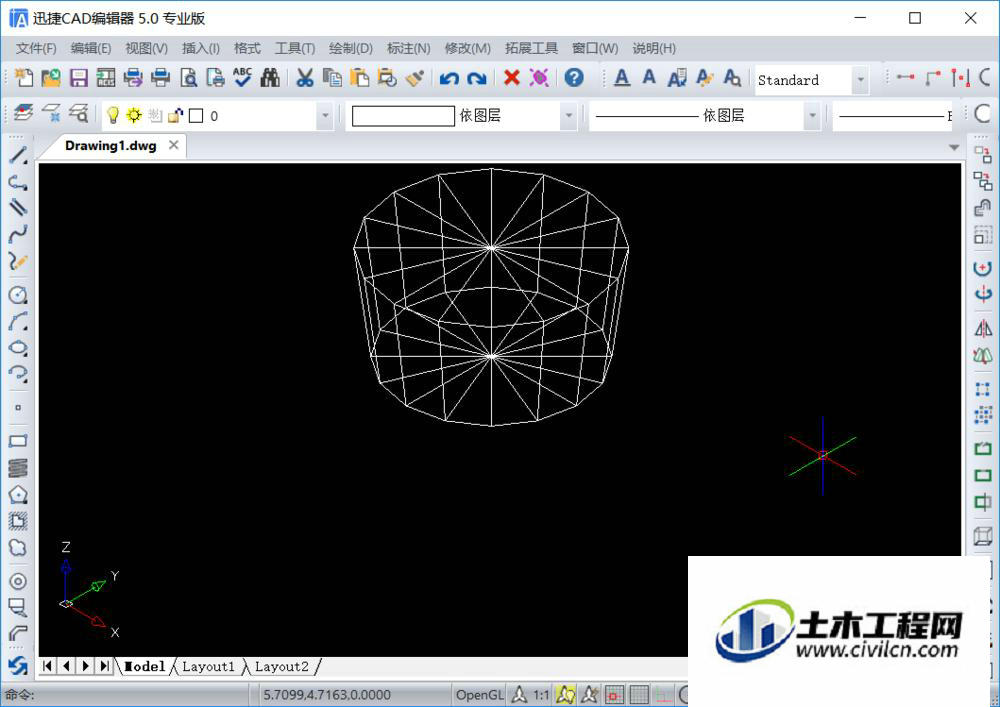The width and height of the screenshot is (1000, 707).
Task: Select the Spline curve tool in left toolbar
Action: pos(18,234)
